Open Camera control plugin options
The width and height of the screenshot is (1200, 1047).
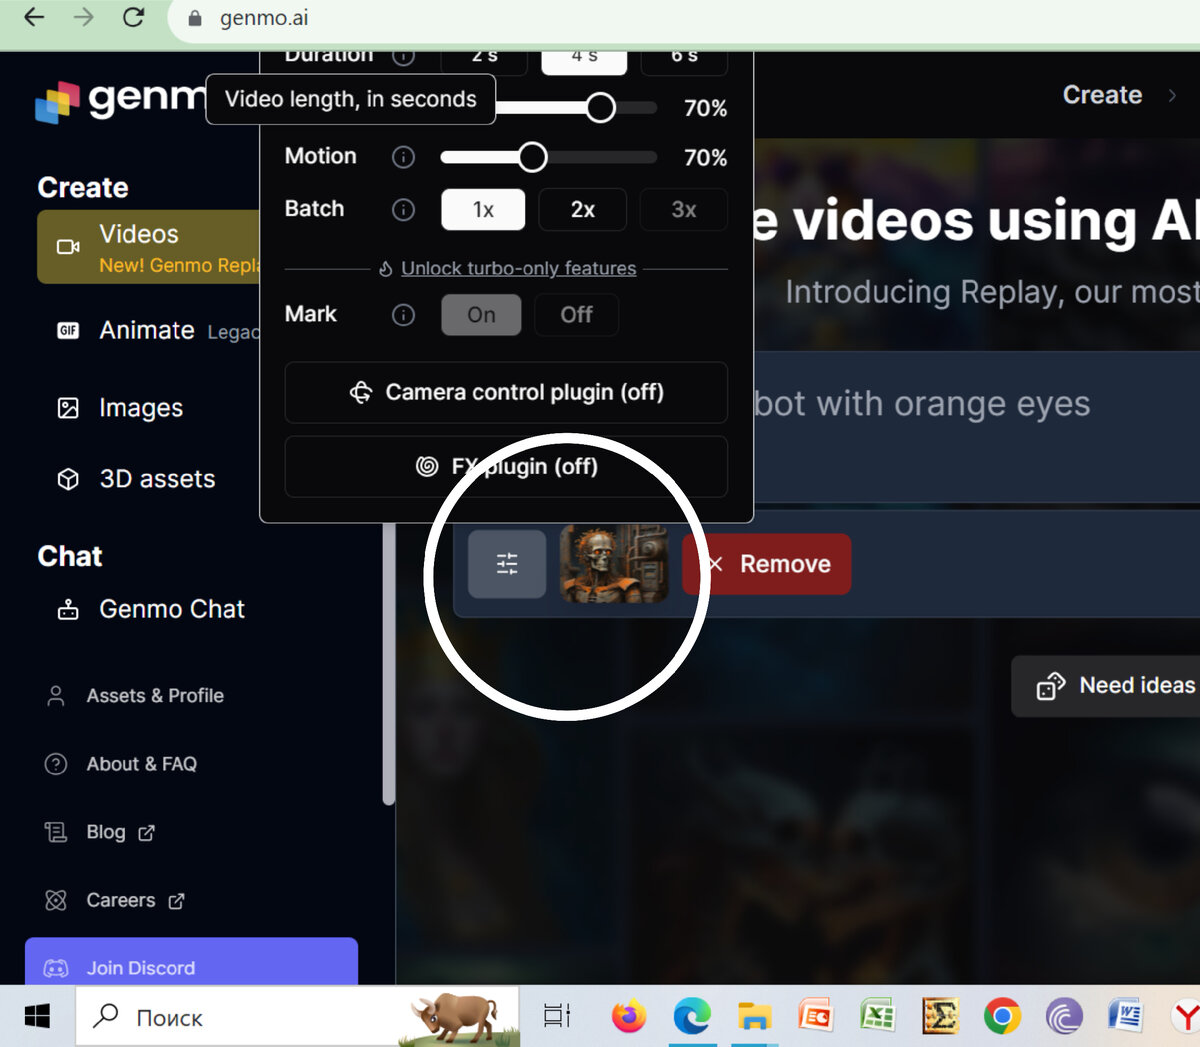click(x=506, y=392)
